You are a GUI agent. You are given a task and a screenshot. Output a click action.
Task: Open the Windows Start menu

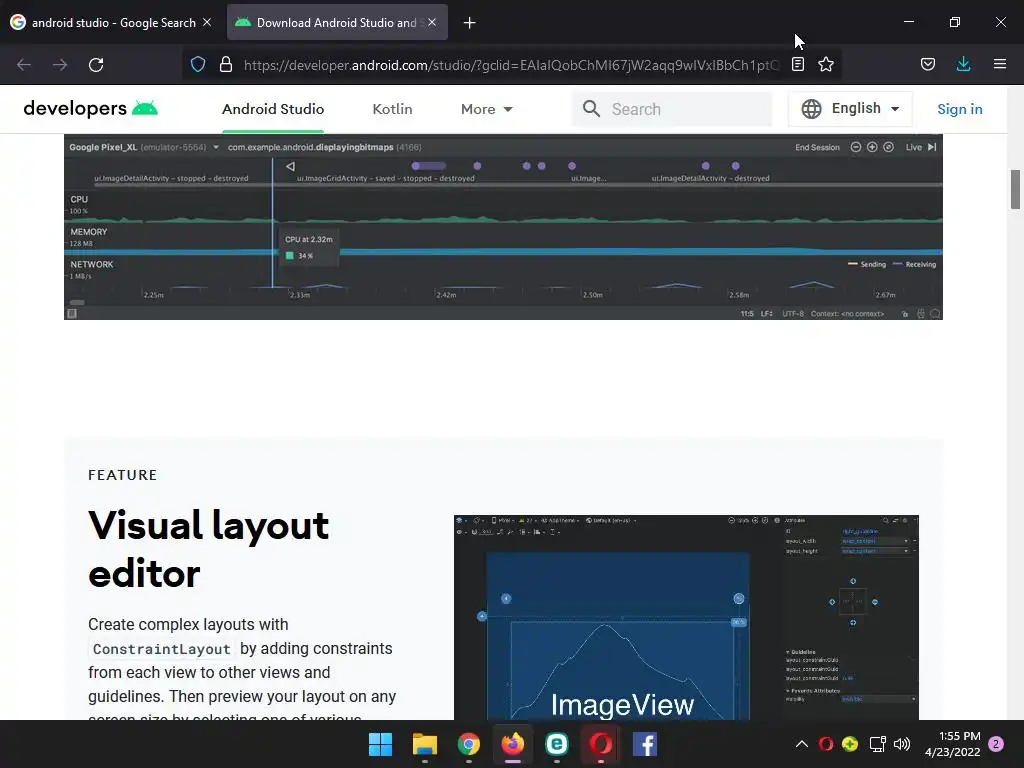380,744
